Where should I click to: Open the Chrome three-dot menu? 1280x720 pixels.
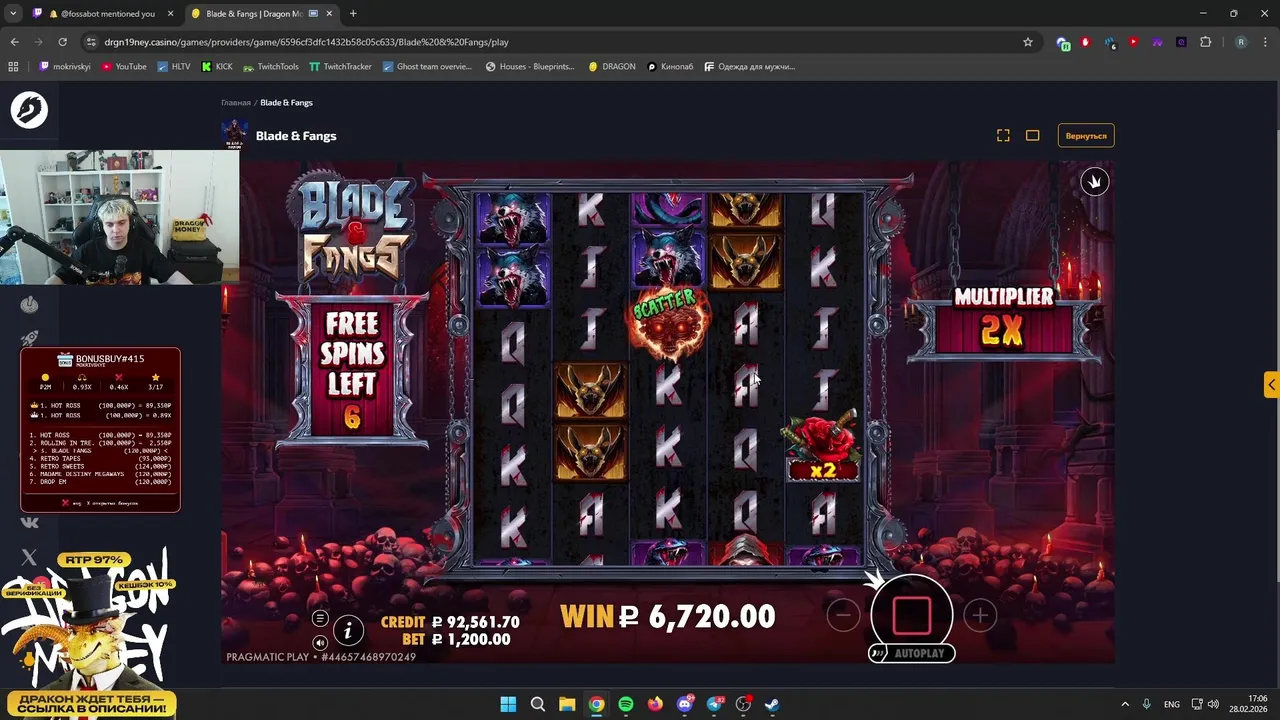pos(1265,42)
